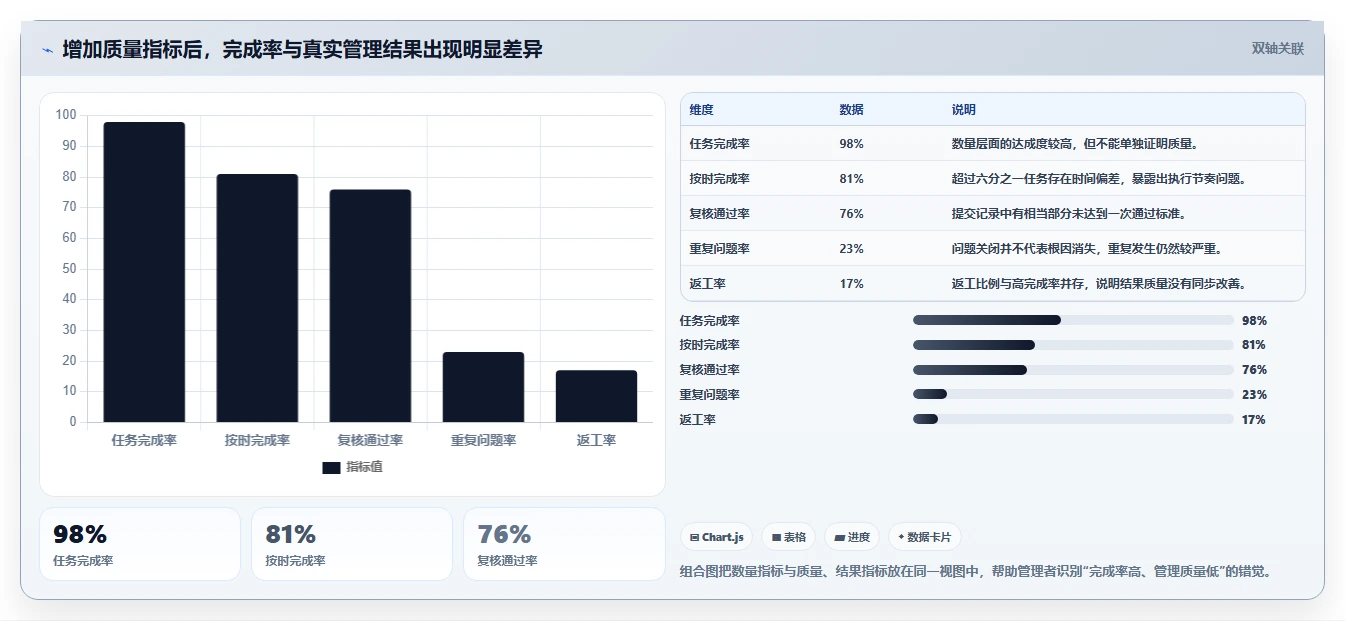The image size is (1345, 621).
Task: Click the 76% progress bar for 复核通过率
Action: point(1073,370)
